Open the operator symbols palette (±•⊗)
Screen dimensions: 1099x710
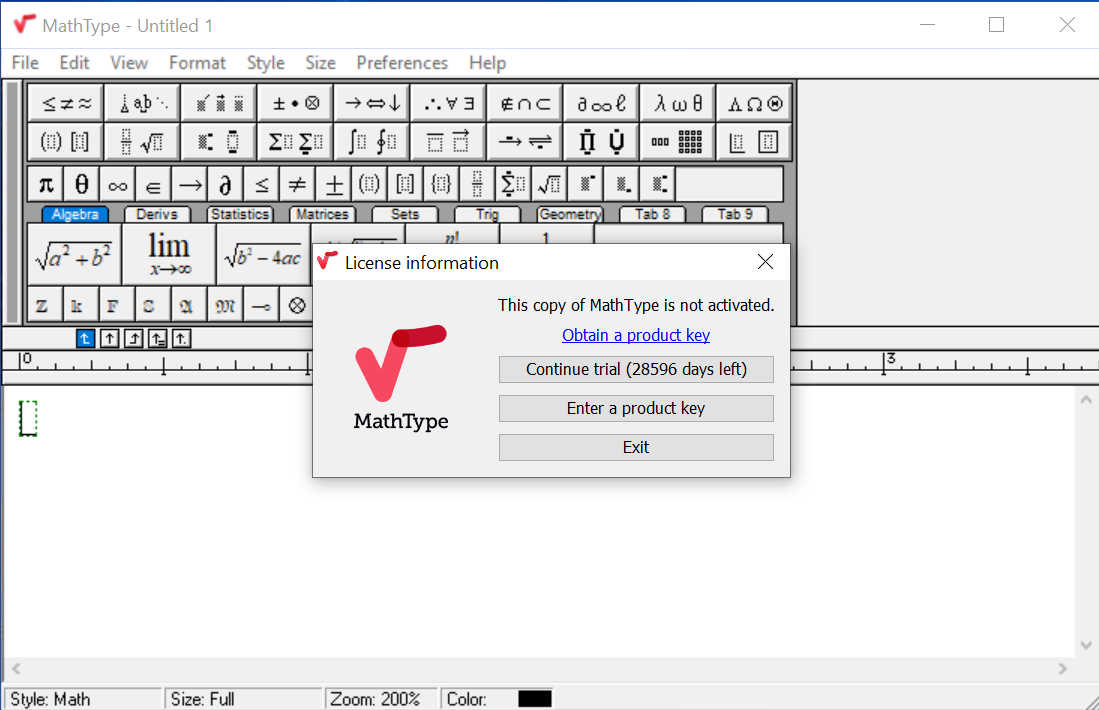pyautogui.click(x=296, y=104)
